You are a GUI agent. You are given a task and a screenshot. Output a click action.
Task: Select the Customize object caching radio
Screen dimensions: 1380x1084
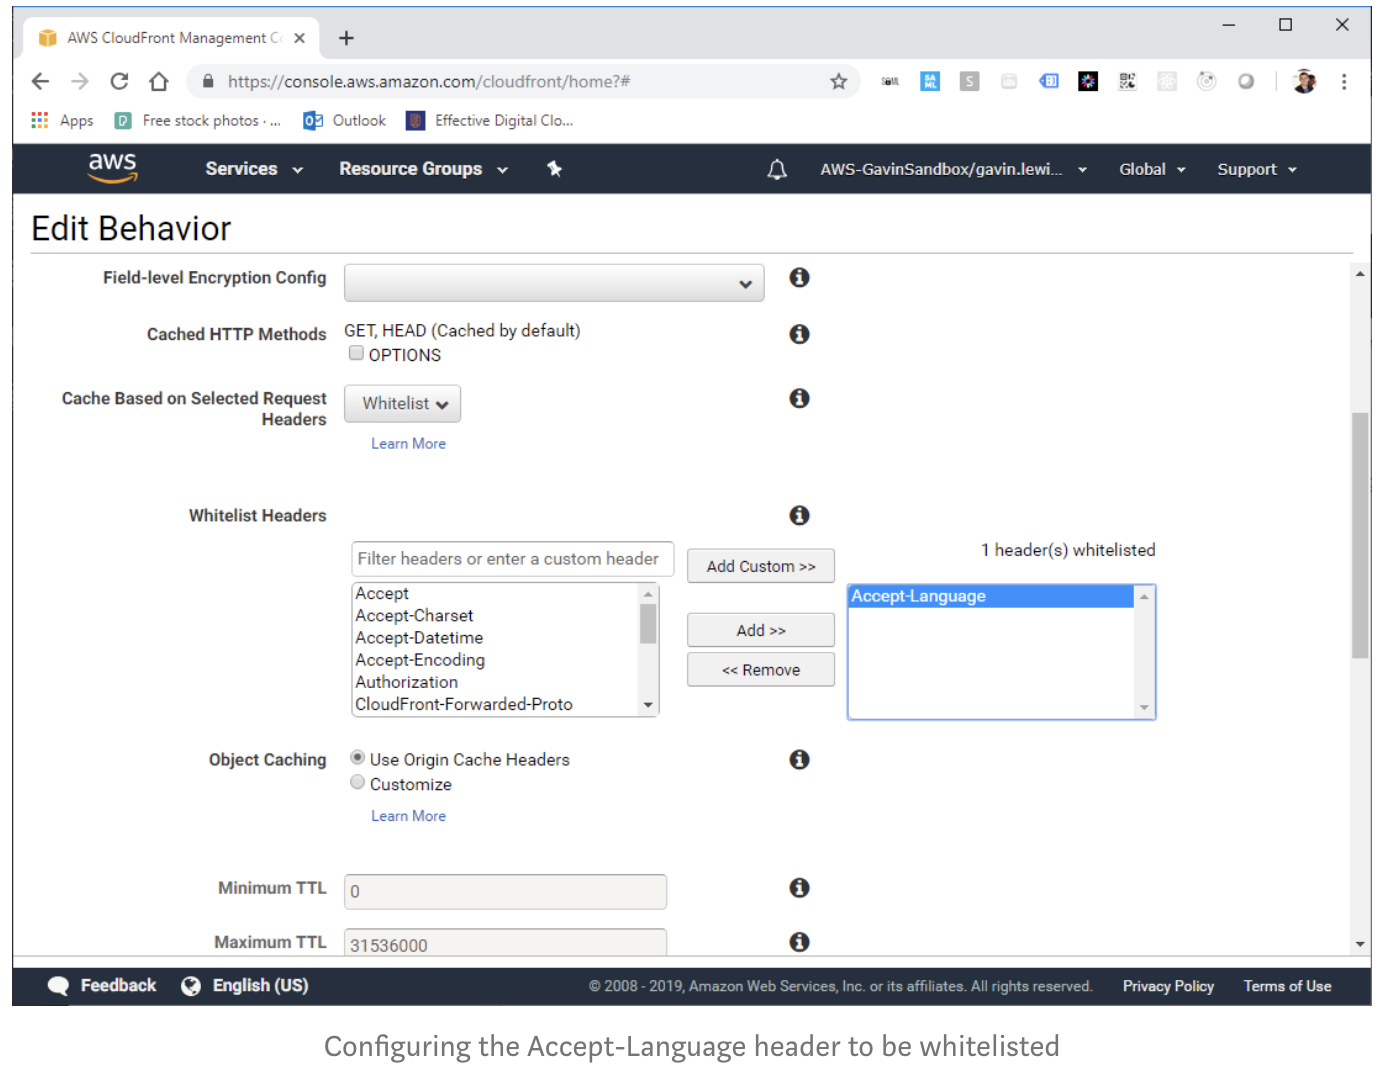(357, 783)
